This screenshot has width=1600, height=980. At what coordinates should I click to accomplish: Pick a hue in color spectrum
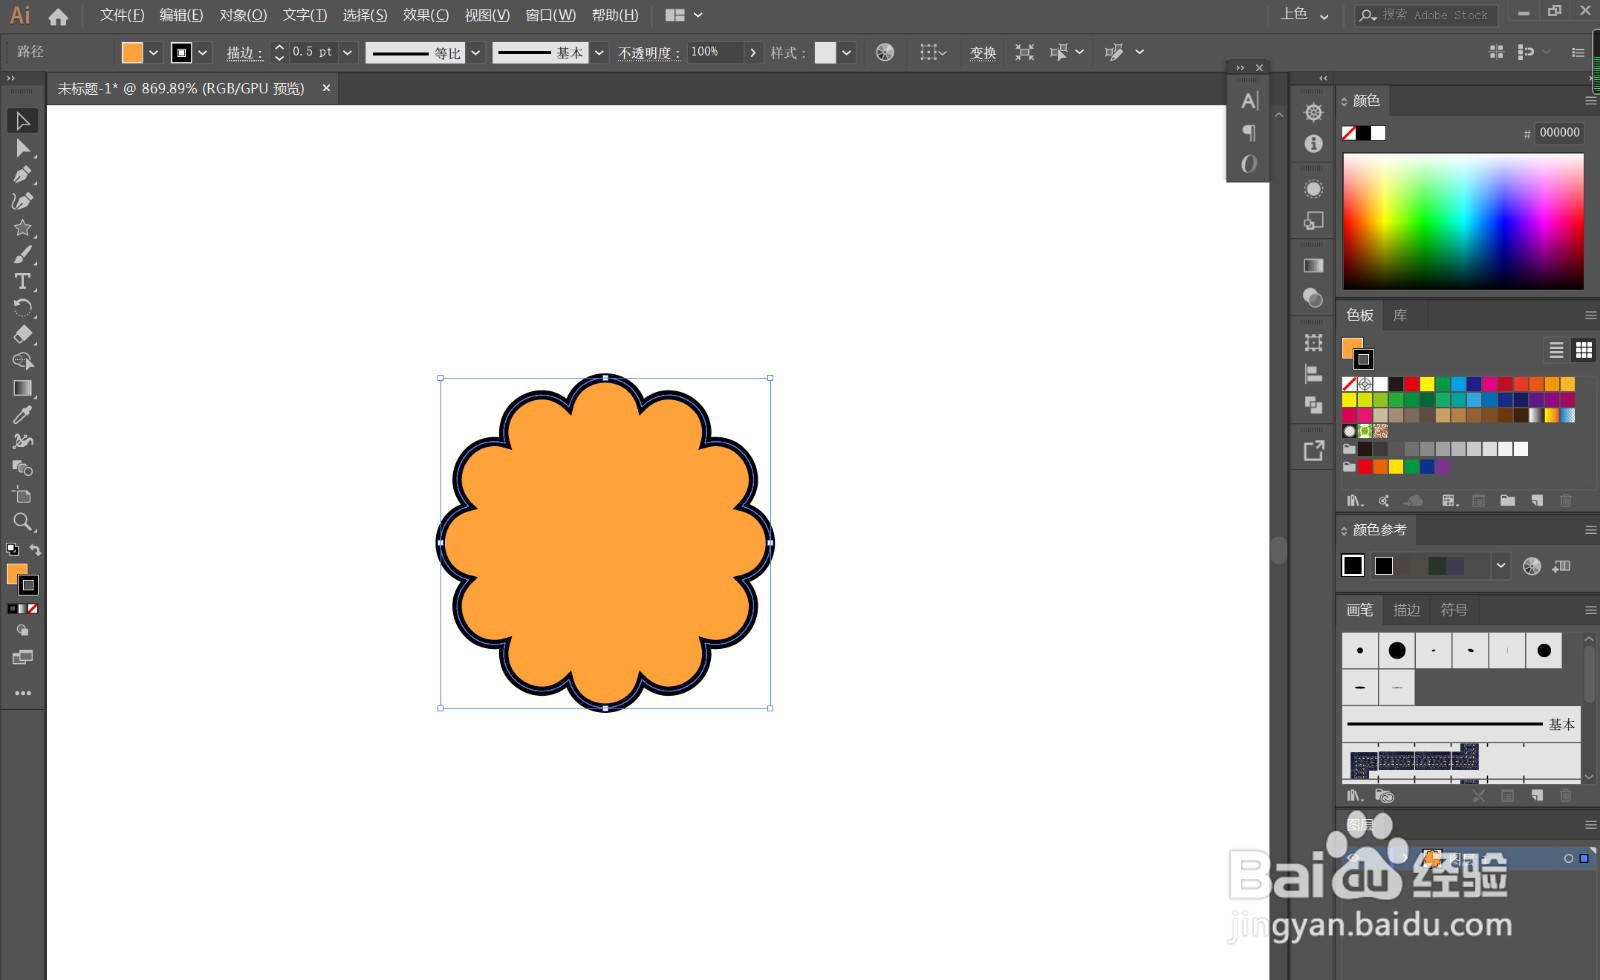(x=1463, y=222)
